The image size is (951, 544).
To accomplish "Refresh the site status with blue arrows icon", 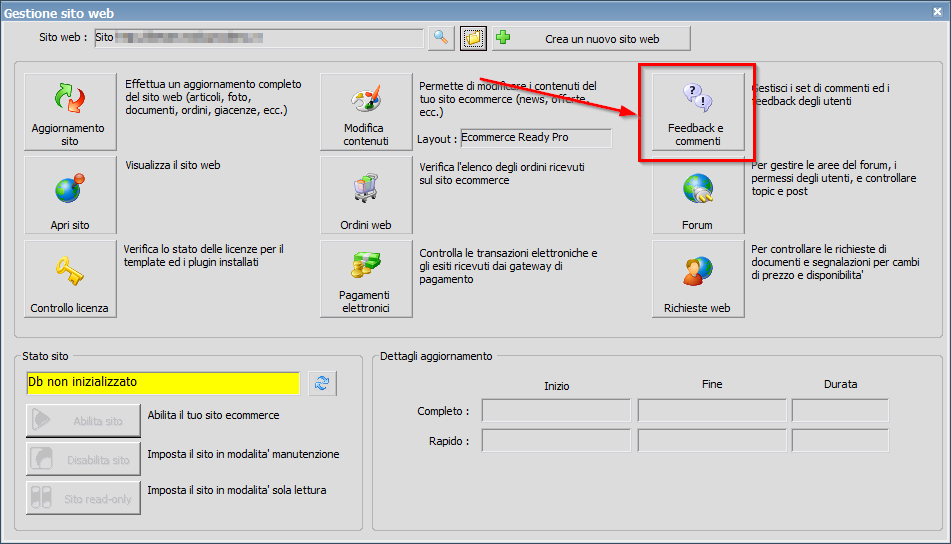I will 322,383.
